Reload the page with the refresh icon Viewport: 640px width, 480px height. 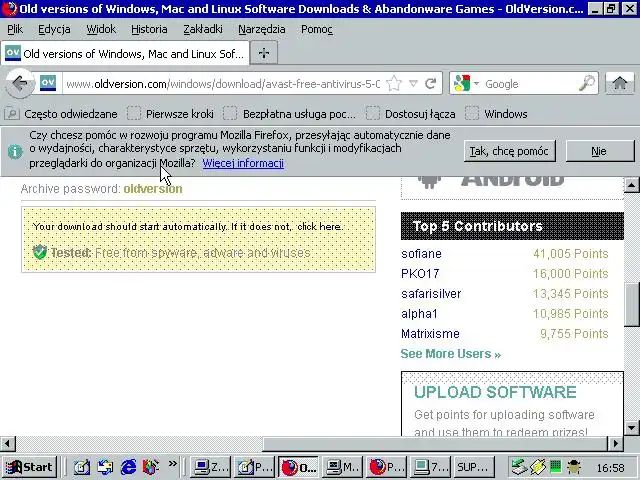click(x=431, y=84)
